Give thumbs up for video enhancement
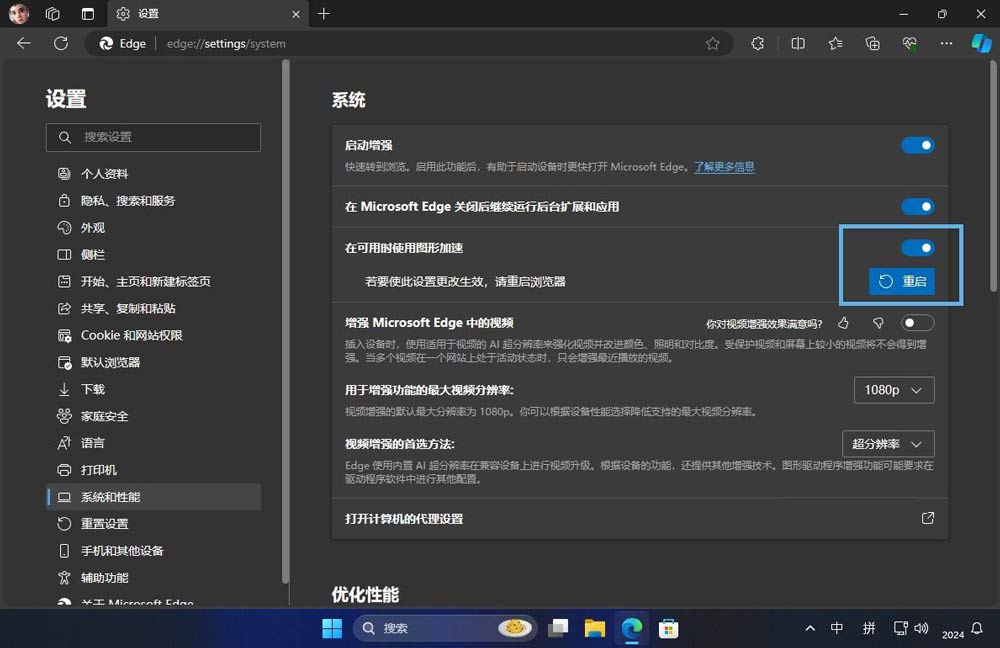This screenshot has width=1000, height=648. (843, 323)
